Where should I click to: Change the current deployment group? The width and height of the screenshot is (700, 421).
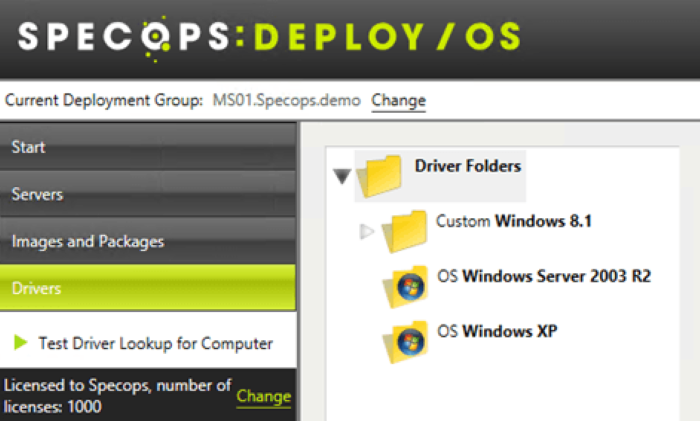pos(399,100)
